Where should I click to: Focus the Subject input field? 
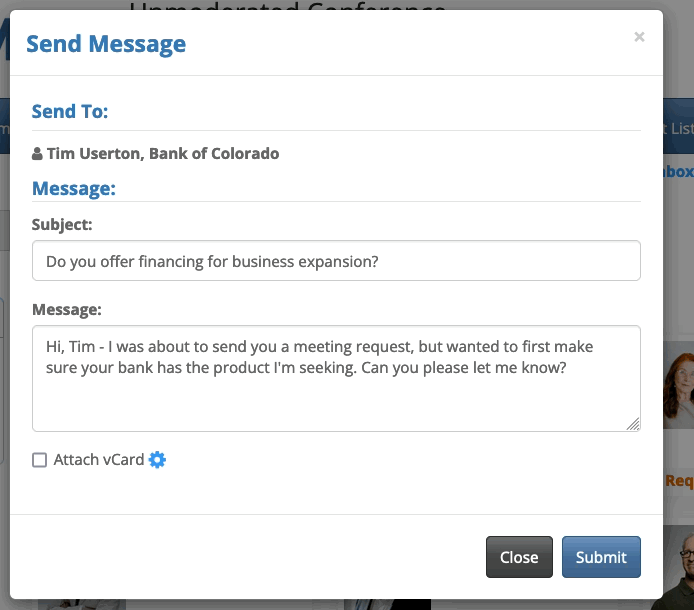coord(336,261)
